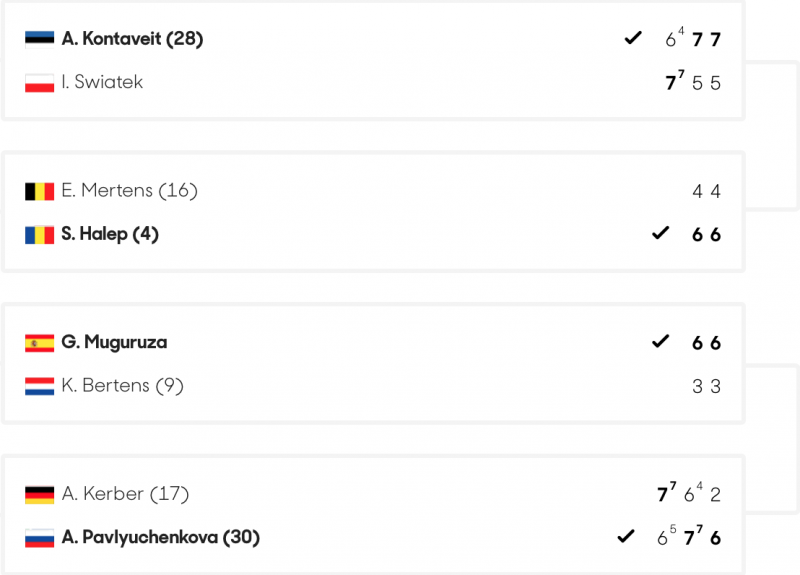
Task: Click the winner checkmark on Pavlyuchenkova's row
Action: [x=626, y=537]
